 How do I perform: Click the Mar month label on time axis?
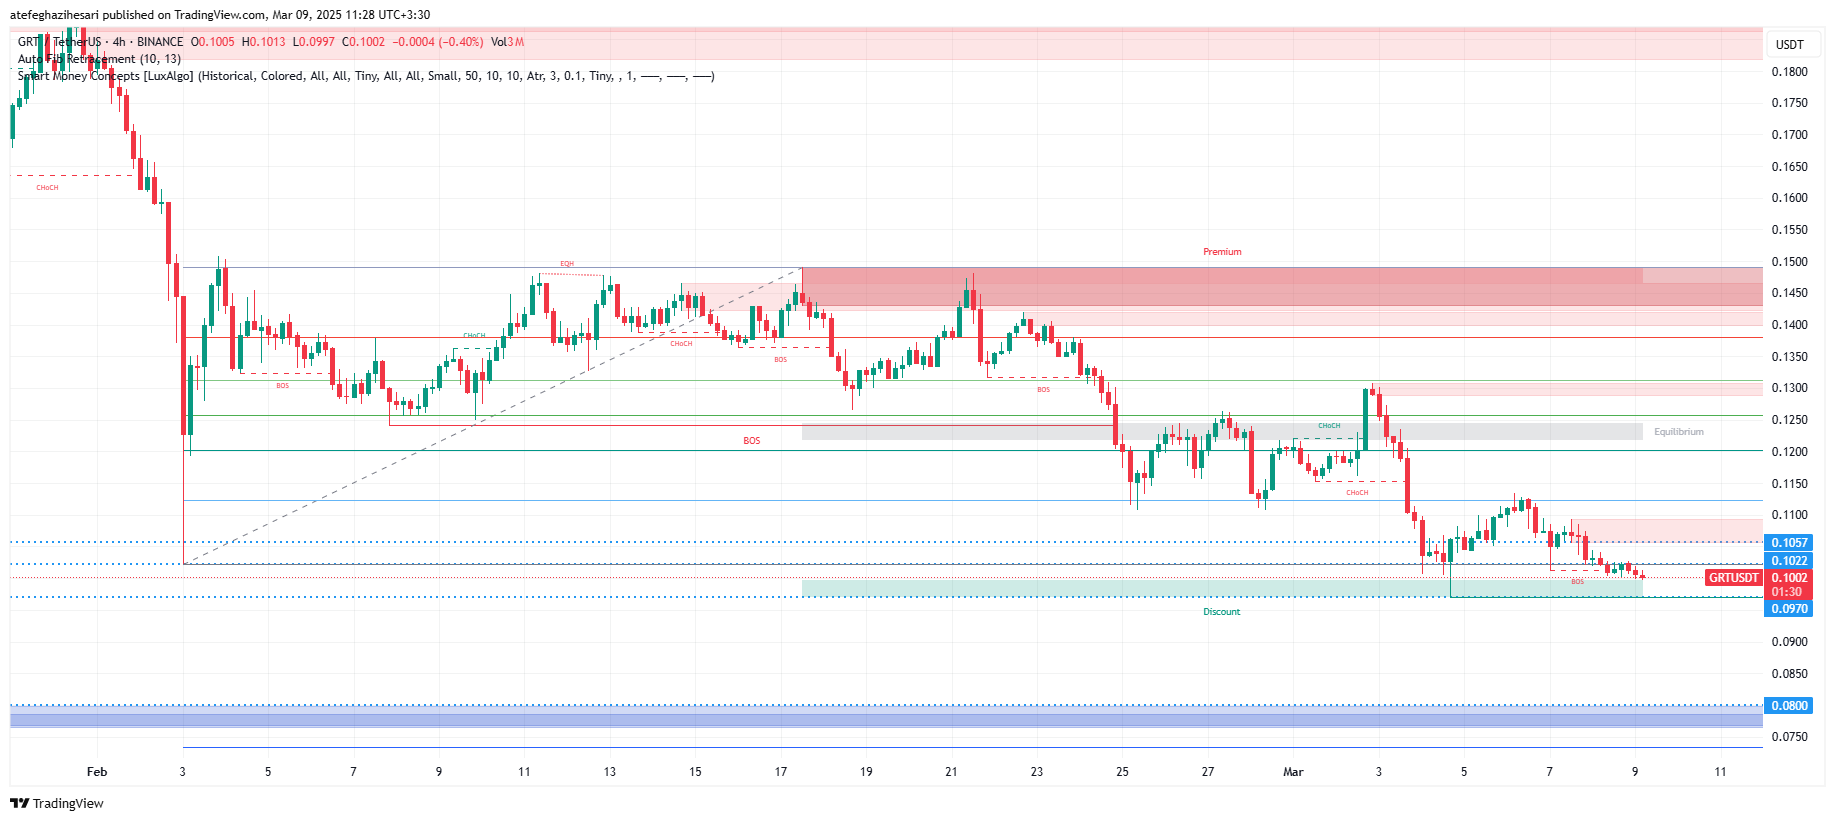(x=1293, y=772)
